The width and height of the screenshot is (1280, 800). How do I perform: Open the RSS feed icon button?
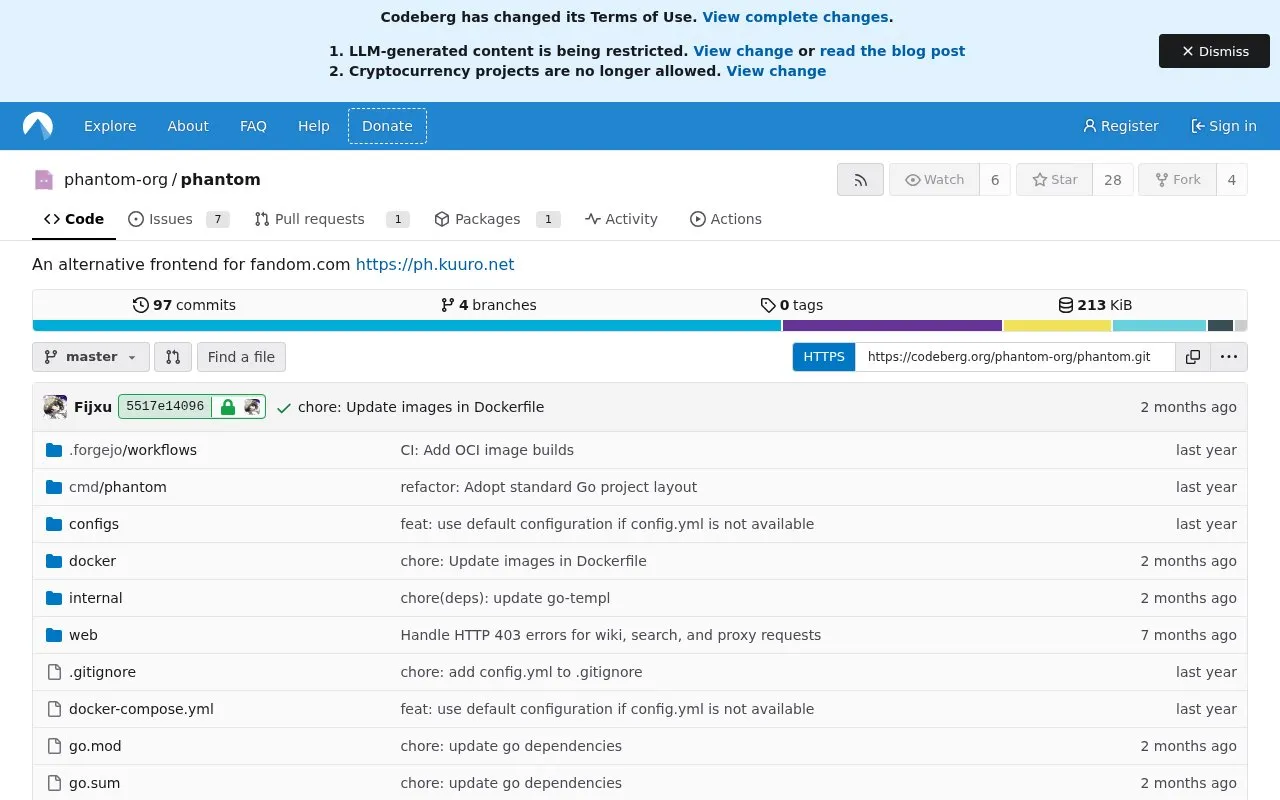coord(860,180)
